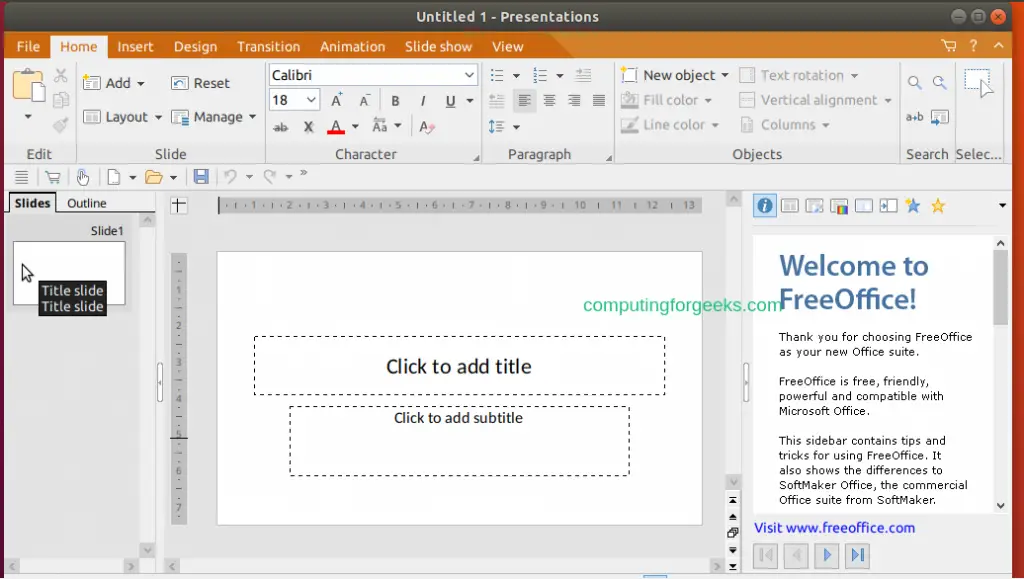Collapse the ribbon with the caret icon

click(x=999, y=46)
